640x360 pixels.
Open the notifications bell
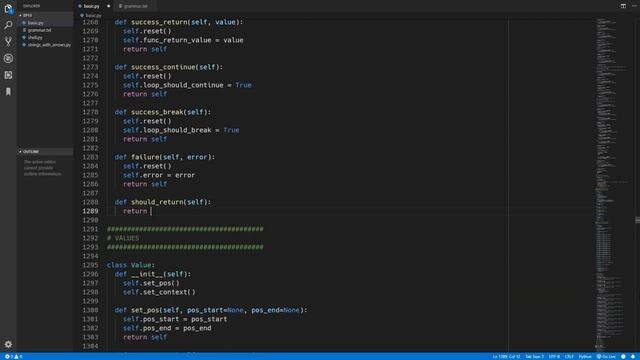point(633,357)
